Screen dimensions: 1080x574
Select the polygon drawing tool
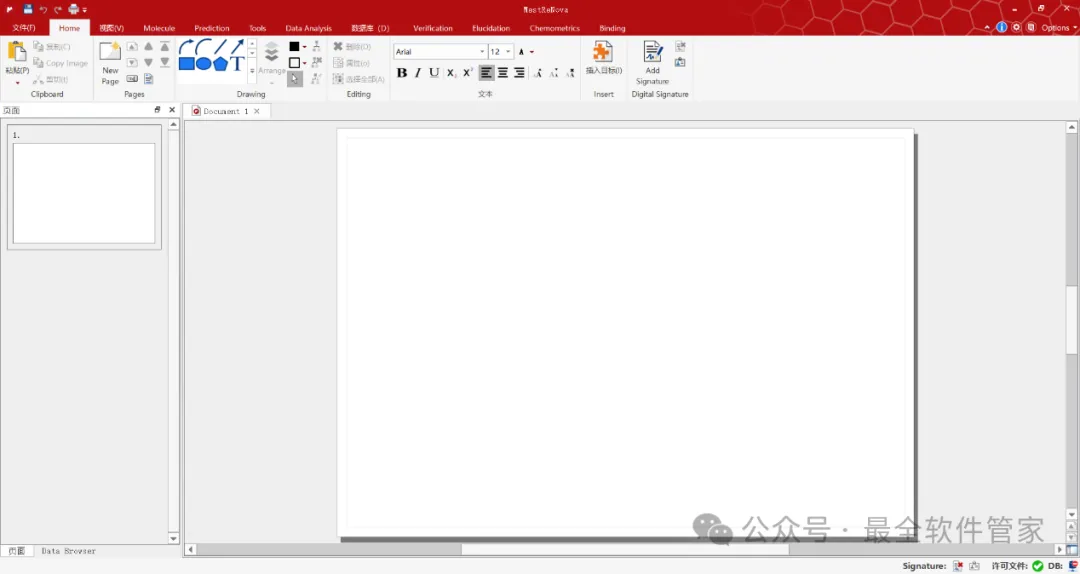(220, 64)
